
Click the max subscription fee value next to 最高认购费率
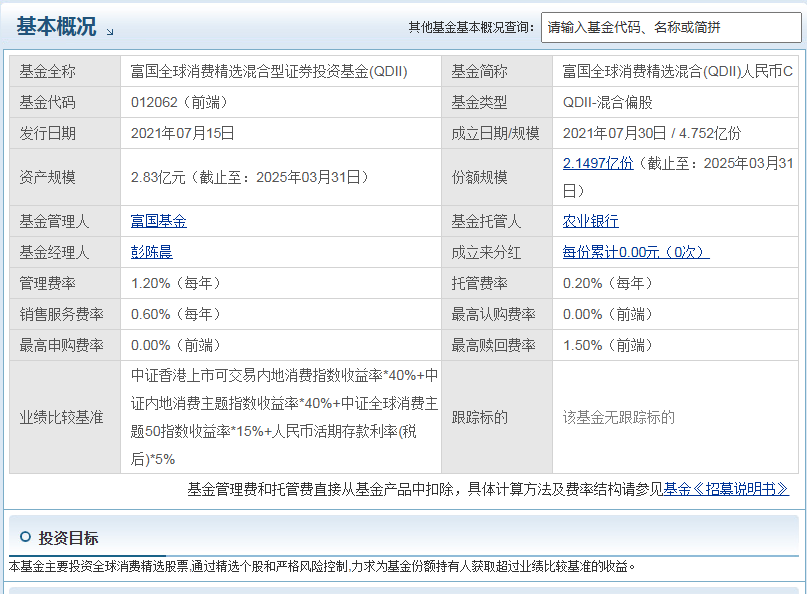pyautogui.click(x=607, y=314)
